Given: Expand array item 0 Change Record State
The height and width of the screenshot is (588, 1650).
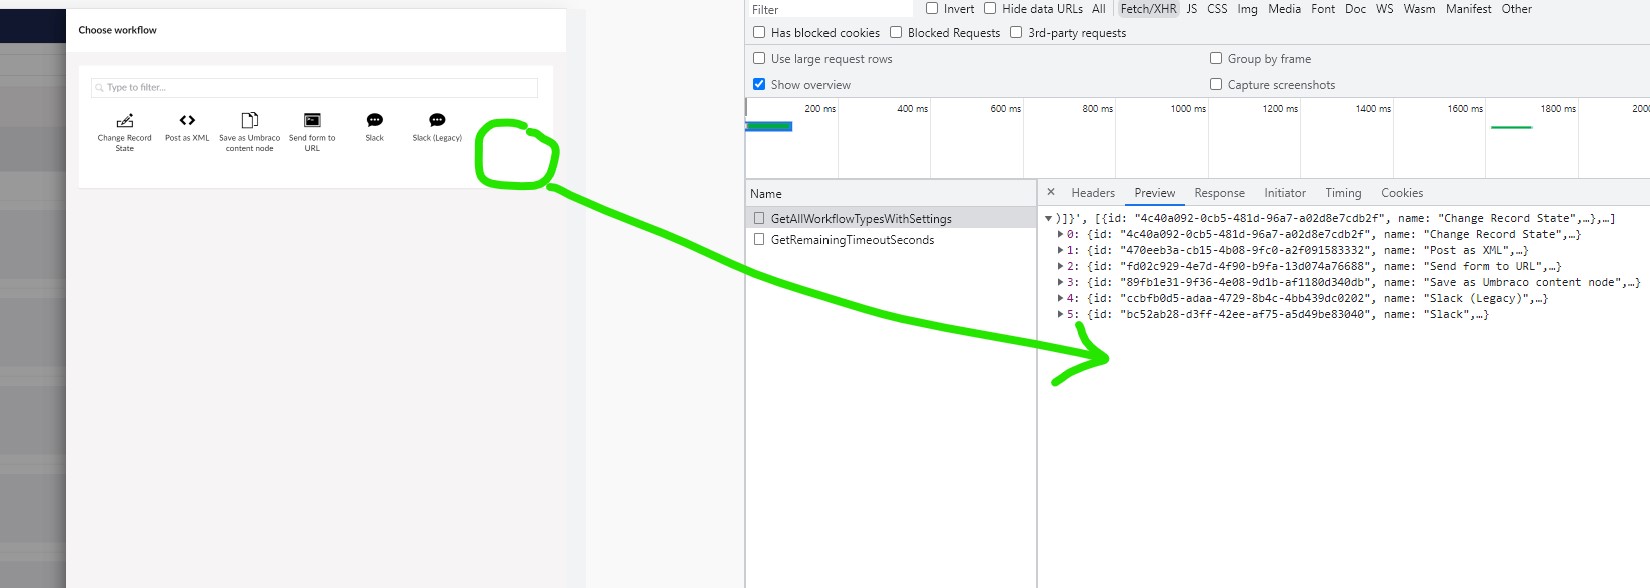Looking at the screenshot, I should tap(1060, 235).
